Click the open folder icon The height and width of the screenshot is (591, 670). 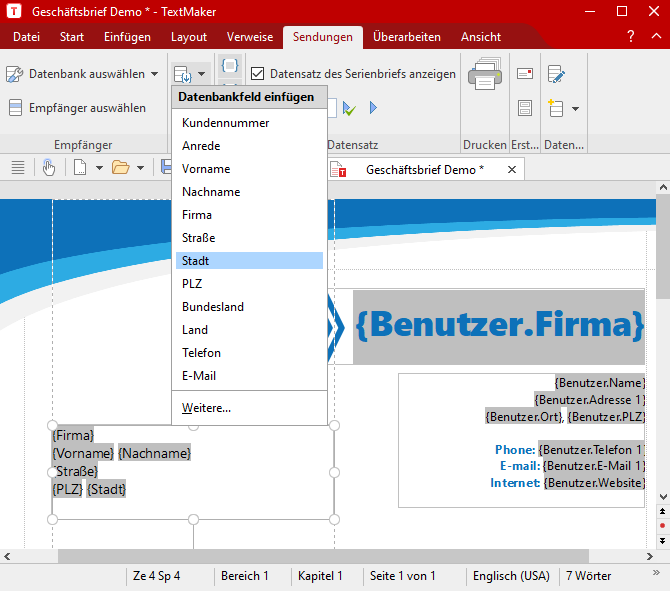[120, 168]
